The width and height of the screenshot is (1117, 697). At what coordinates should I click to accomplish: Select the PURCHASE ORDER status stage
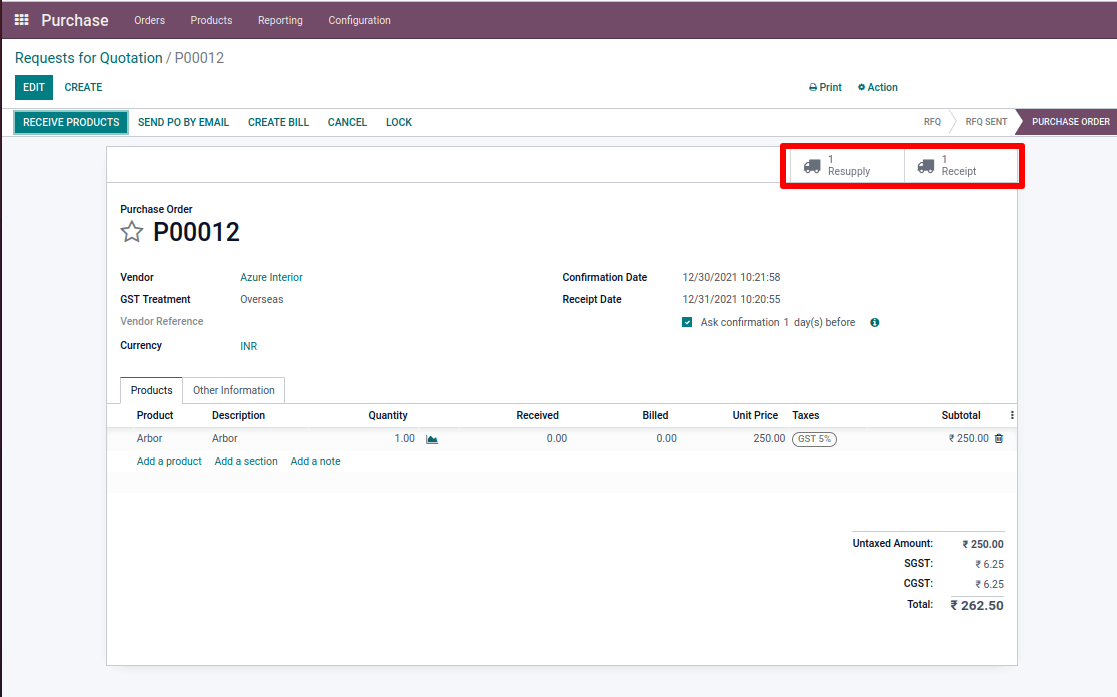pyautogui.click(x=1070, y=122)
